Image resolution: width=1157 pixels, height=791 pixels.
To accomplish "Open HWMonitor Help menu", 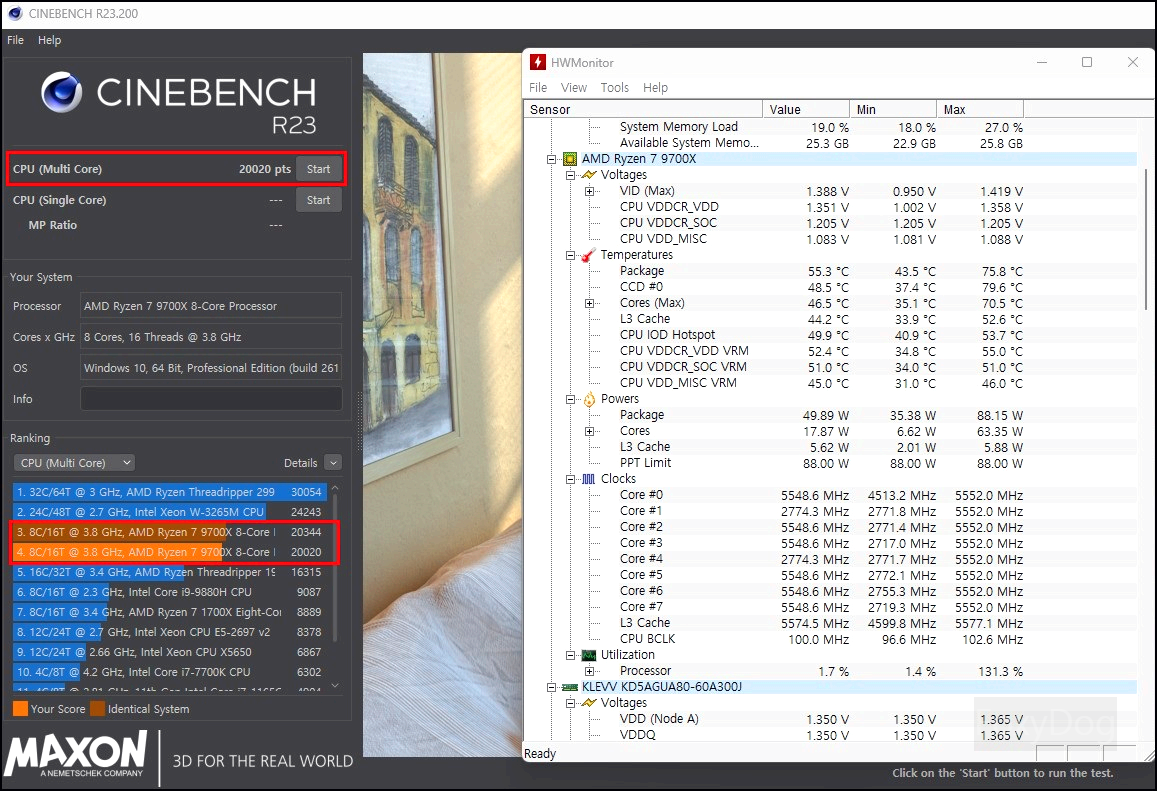I will coord(655,87).
